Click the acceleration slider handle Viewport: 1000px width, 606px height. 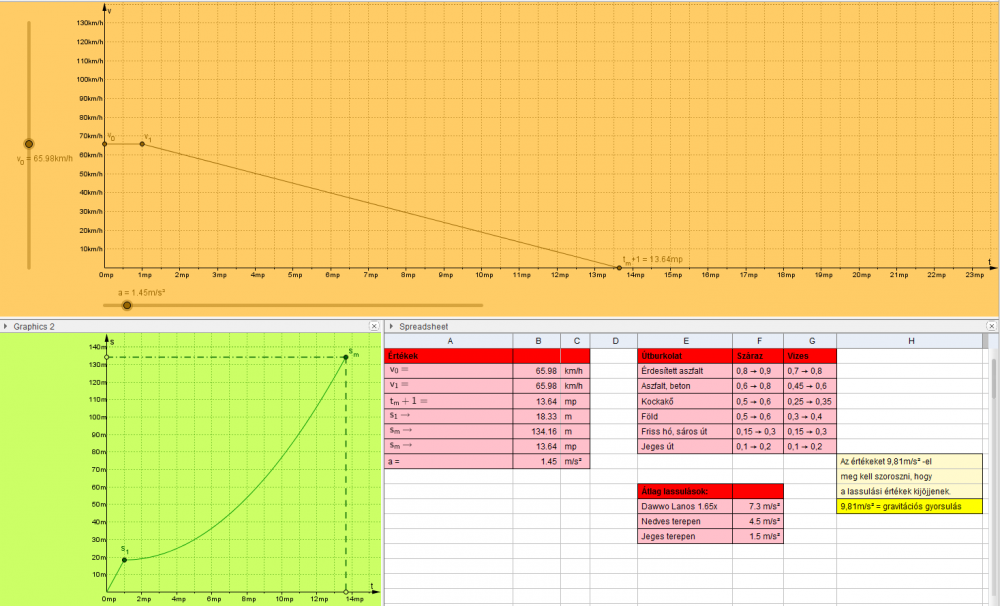tap(127, 305)
